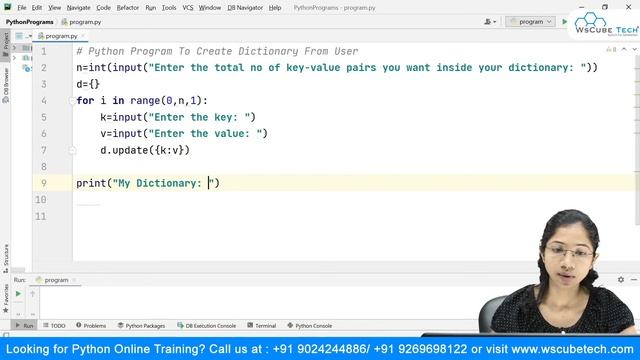Viewport: 640px width, 360px height.
Task: Toggle tool window bars button in status bar
Action: coord(6,335)
